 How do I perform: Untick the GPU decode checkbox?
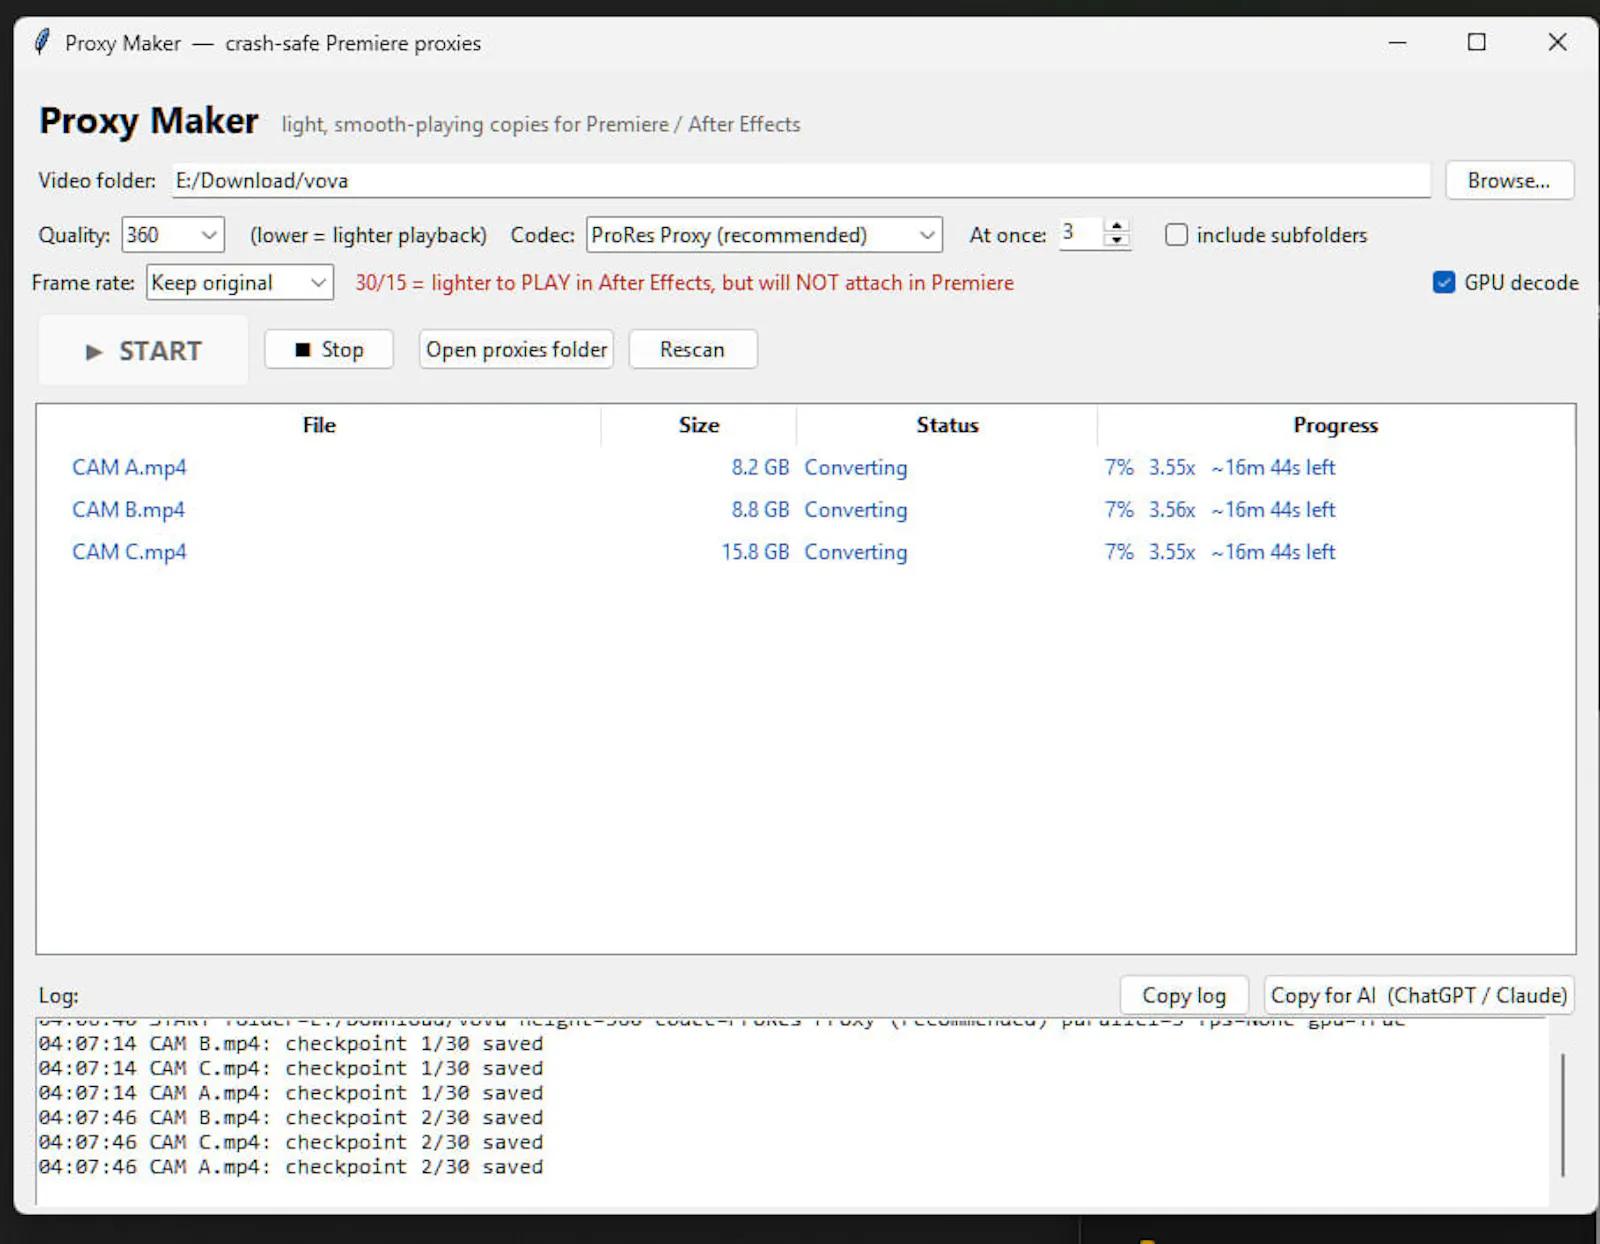coord(1444,282)
